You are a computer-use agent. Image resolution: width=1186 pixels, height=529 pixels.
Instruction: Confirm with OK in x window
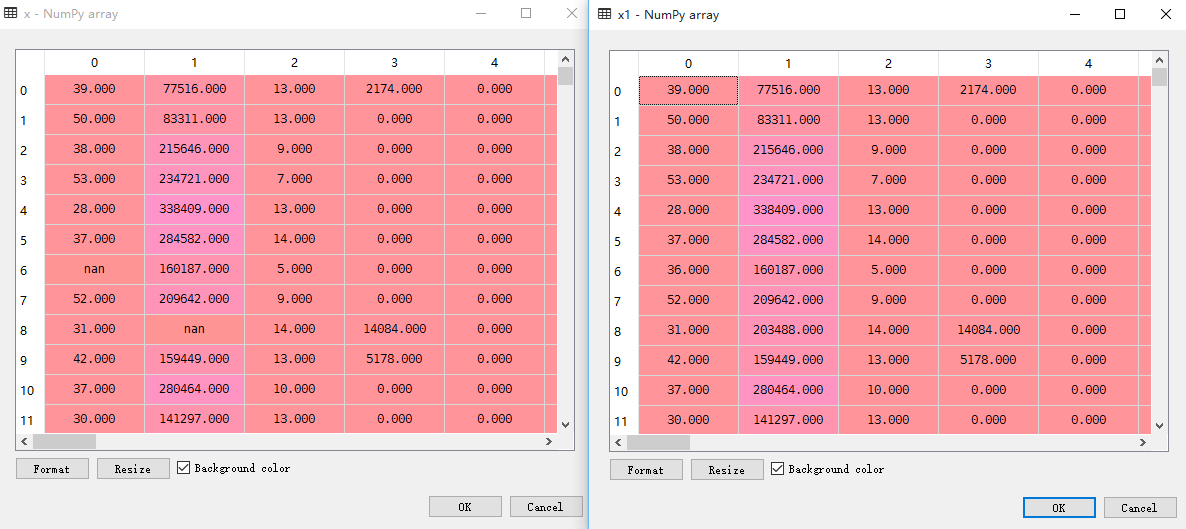[x=465, y=506]
